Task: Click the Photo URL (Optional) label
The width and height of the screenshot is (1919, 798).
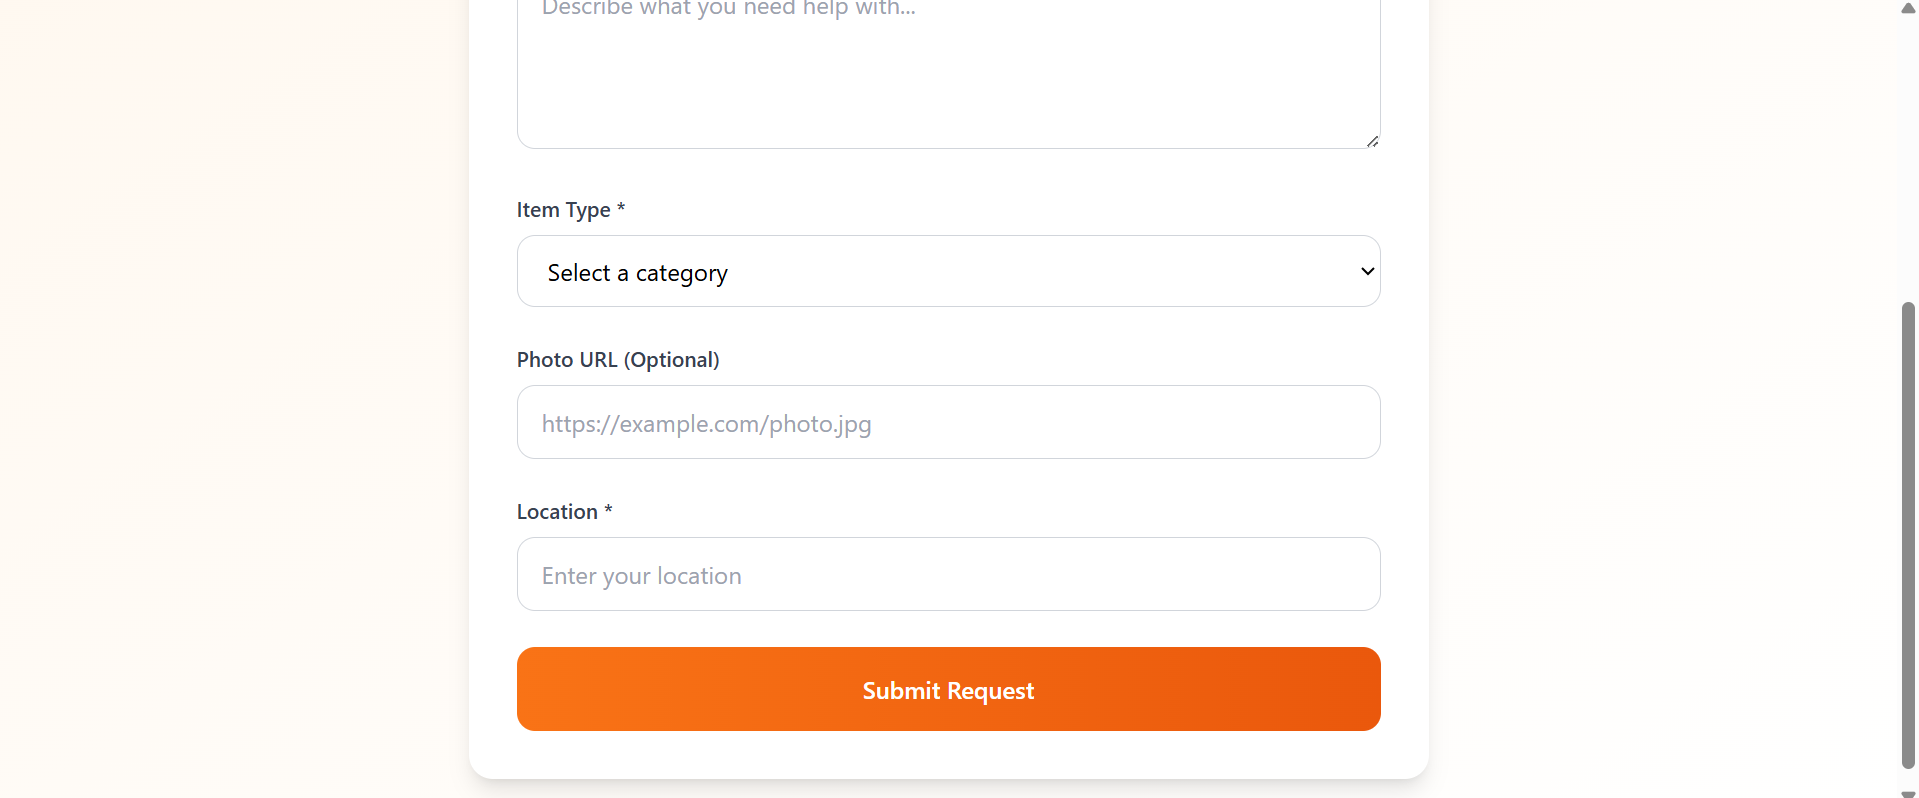Action: coord(618,360)
